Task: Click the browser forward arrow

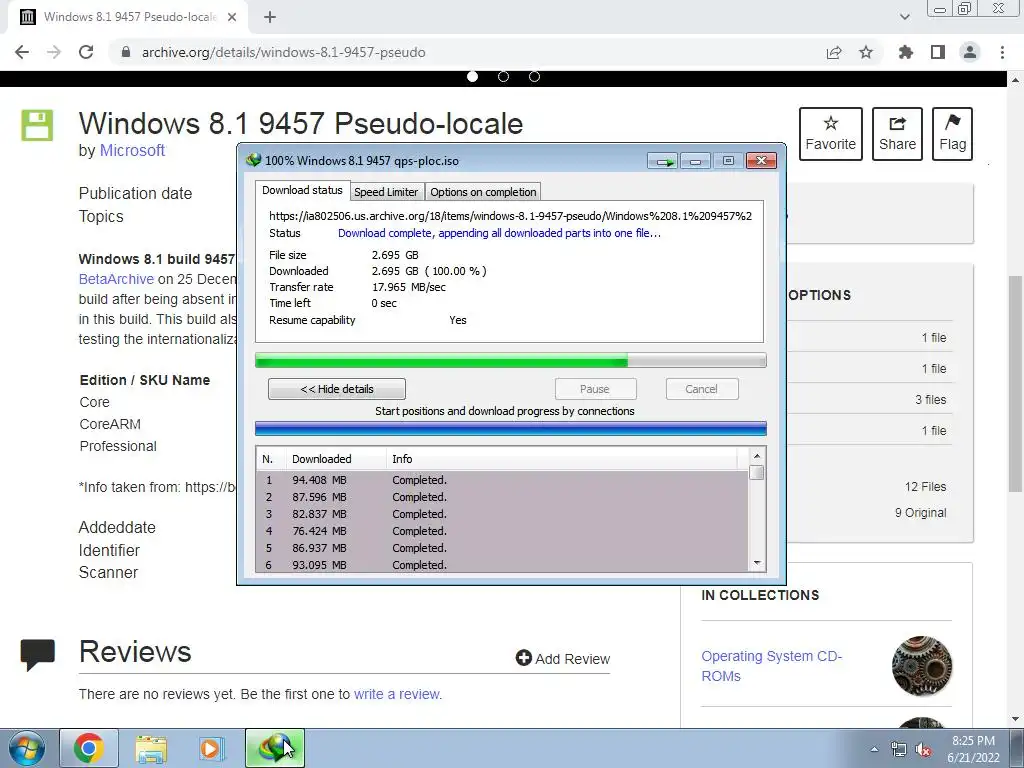Action: click(54, 52)
